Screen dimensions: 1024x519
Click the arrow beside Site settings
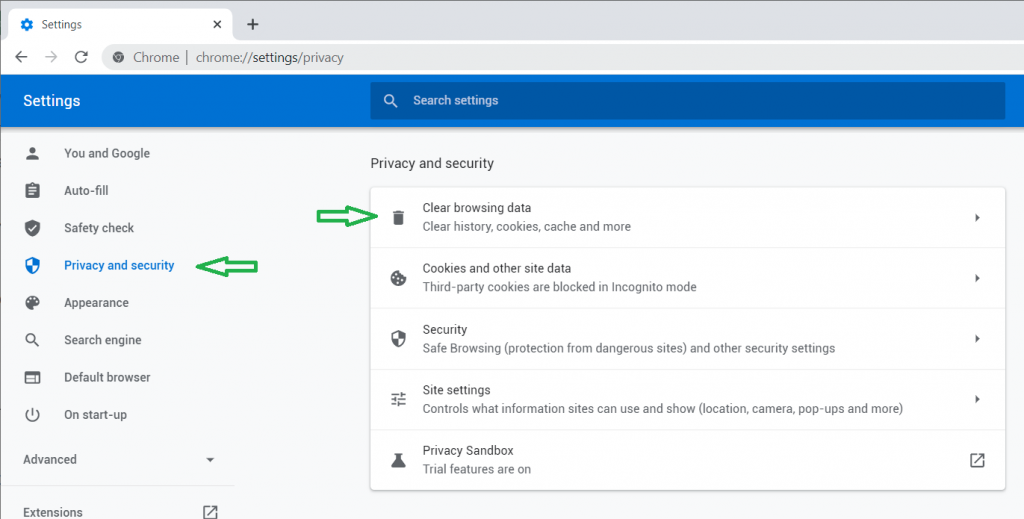tap(977, 399)
